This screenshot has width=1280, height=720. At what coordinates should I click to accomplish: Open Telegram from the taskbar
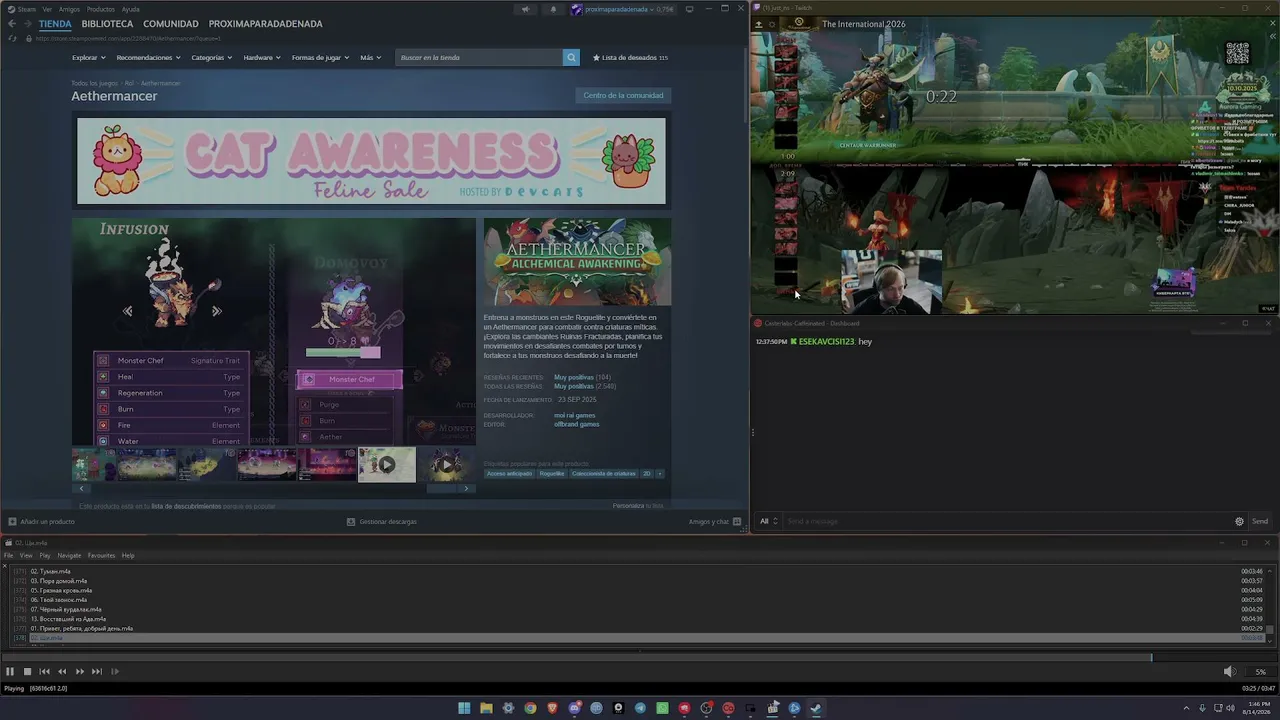[x=640, y=708]
